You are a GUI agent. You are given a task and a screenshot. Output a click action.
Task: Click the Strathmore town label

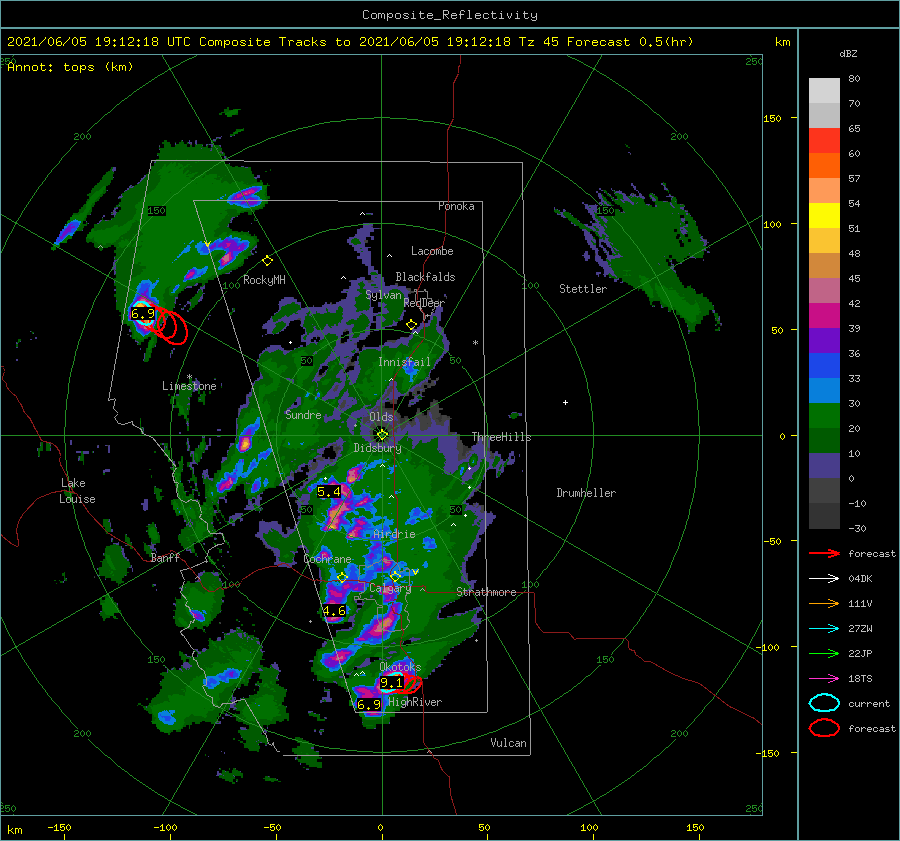pos(486,592)
